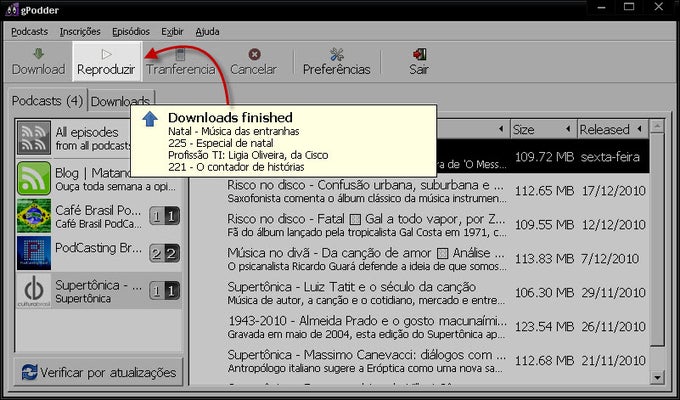Click the 109.72 MB size cell

pyautogui.click(x=544, y=157)
